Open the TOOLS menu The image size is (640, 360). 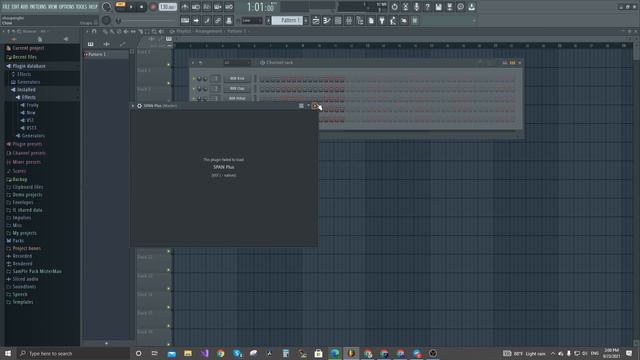(81, 7)
